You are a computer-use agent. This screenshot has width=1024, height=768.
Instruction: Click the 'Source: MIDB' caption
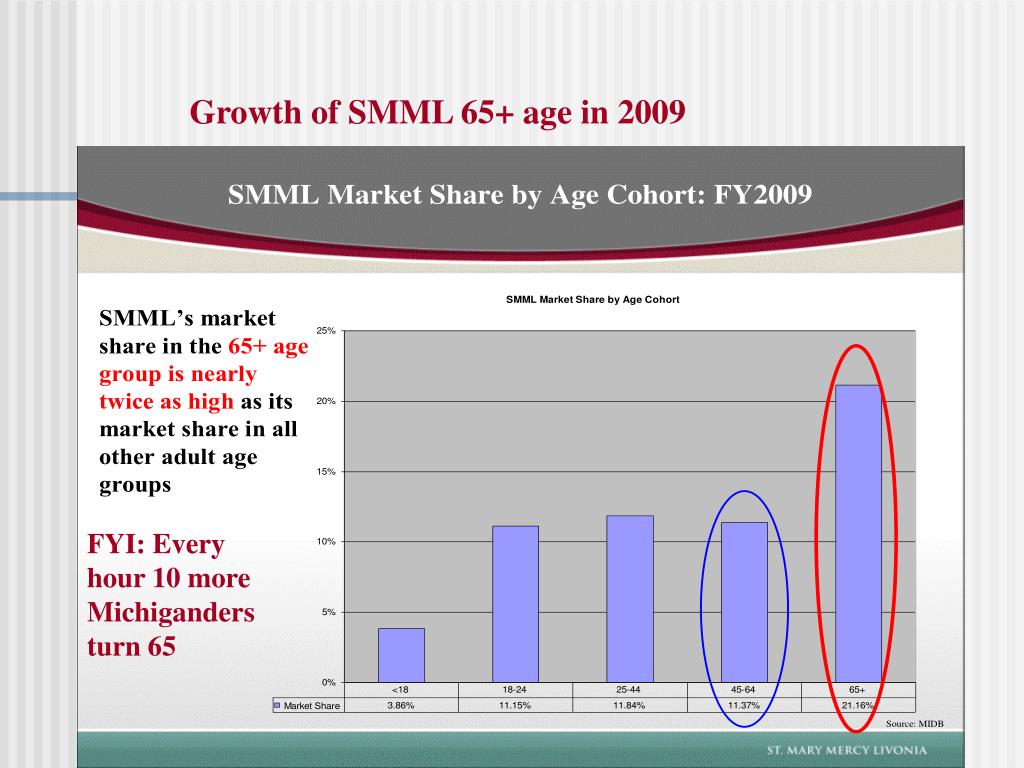914,724
